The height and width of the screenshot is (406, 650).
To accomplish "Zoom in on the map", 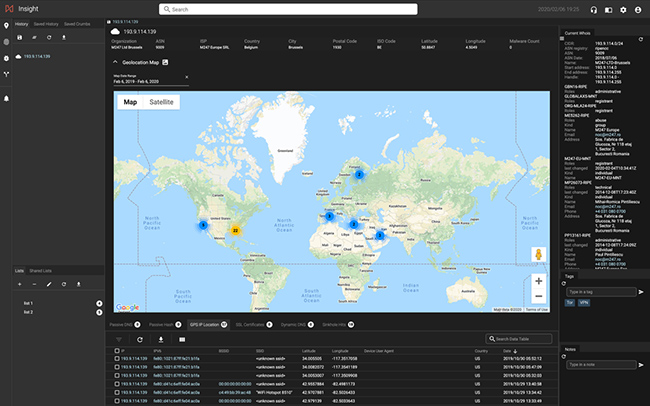I will pos(539,281).
